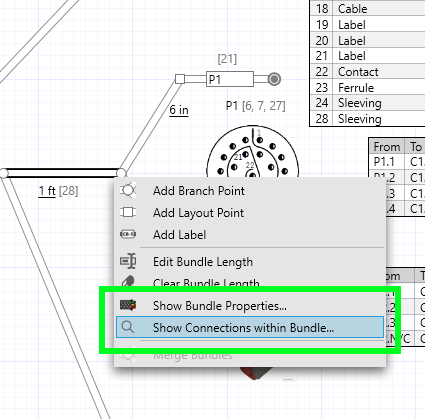Select the '1 ft [28]' bundle length label
Image resolution: width=425 pixels, height=419 pixels.
[58, 191]
